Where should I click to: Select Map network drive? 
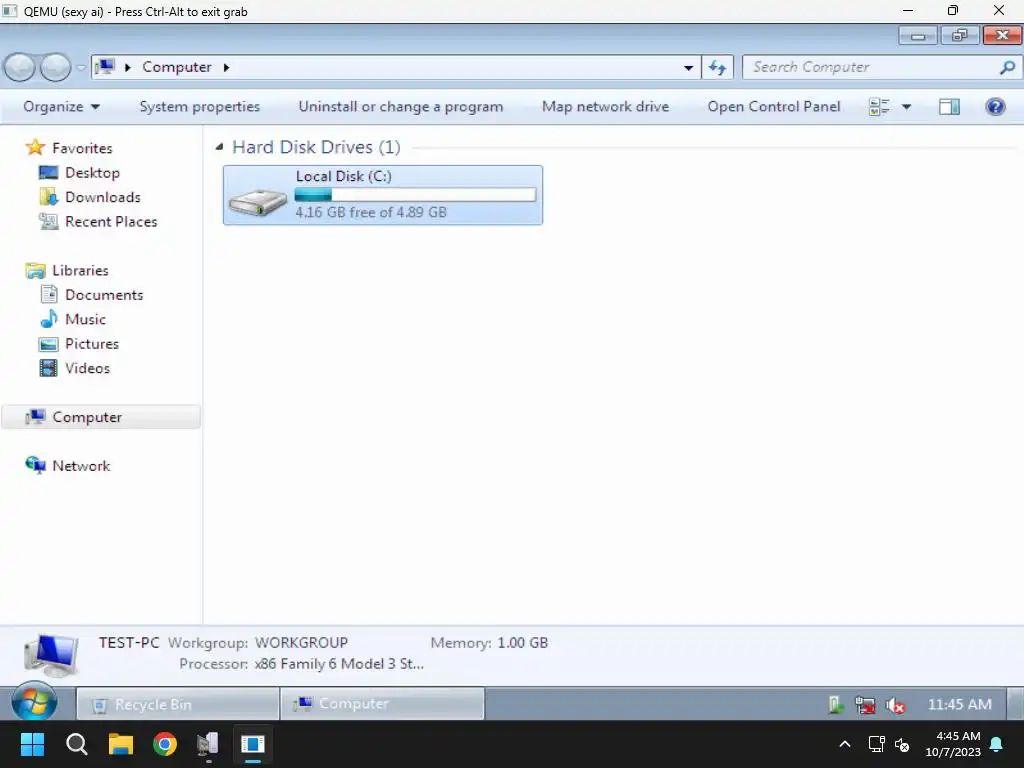(x=605, y=106)
